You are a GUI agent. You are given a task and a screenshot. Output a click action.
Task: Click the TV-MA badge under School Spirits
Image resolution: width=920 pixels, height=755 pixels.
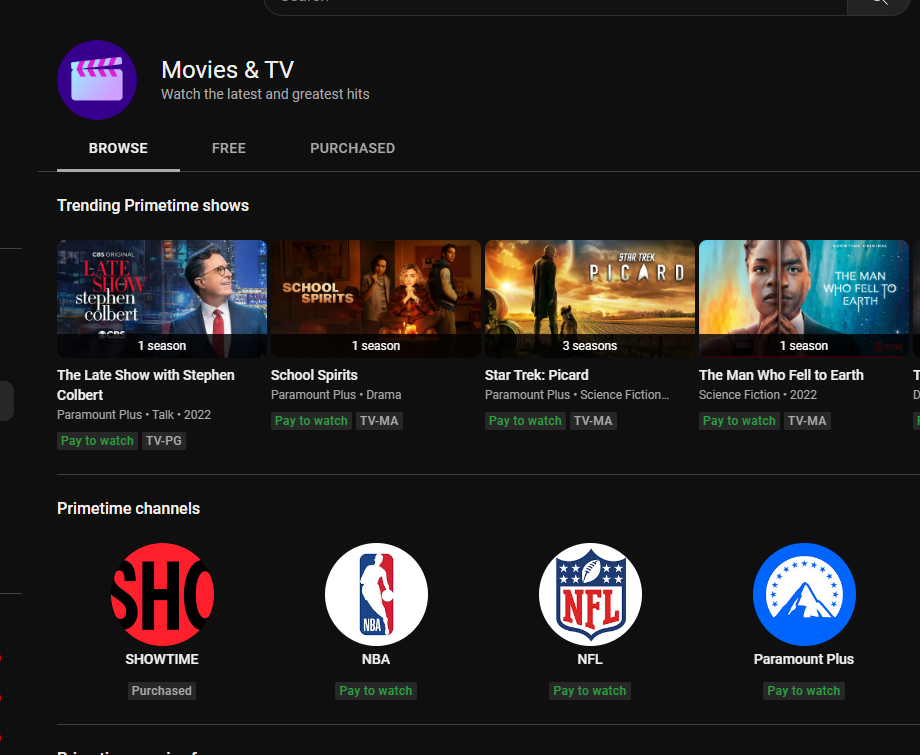point(380,421)
